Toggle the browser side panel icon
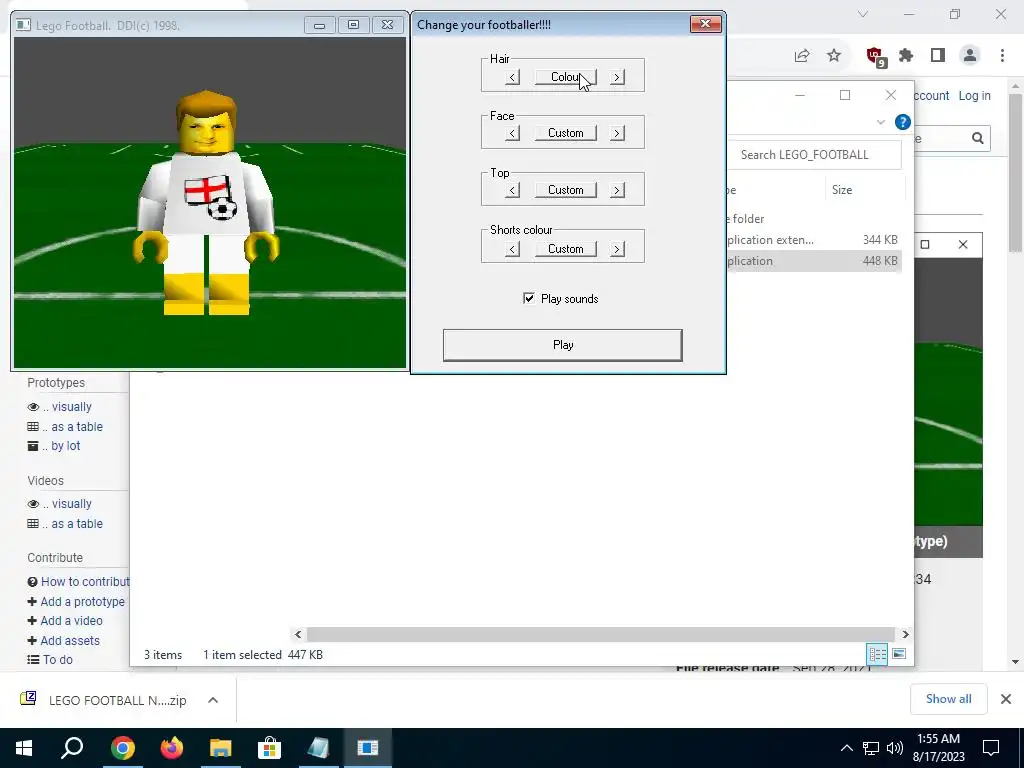 tap(938, 56)
